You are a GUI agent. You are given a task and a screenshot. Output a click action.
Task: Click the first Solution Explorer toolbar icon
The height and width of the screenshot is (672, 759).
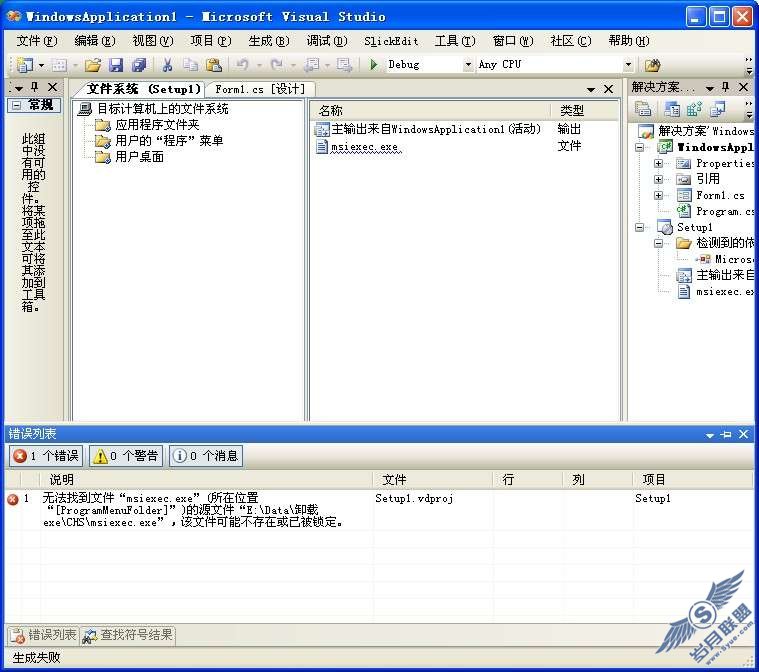[x=643, y=109]
